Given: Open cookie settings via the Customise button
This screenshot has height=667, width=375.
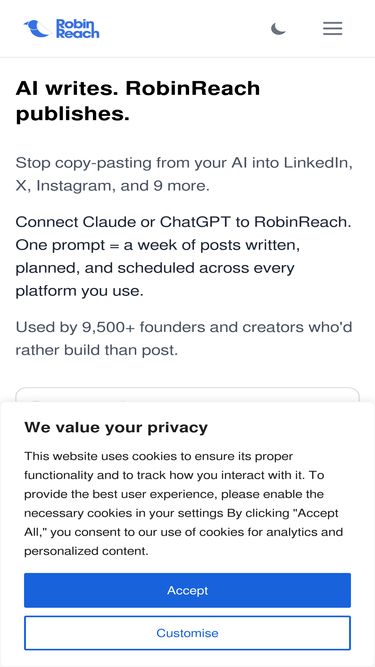Looking at the screenshot, I should click(188, 633).
